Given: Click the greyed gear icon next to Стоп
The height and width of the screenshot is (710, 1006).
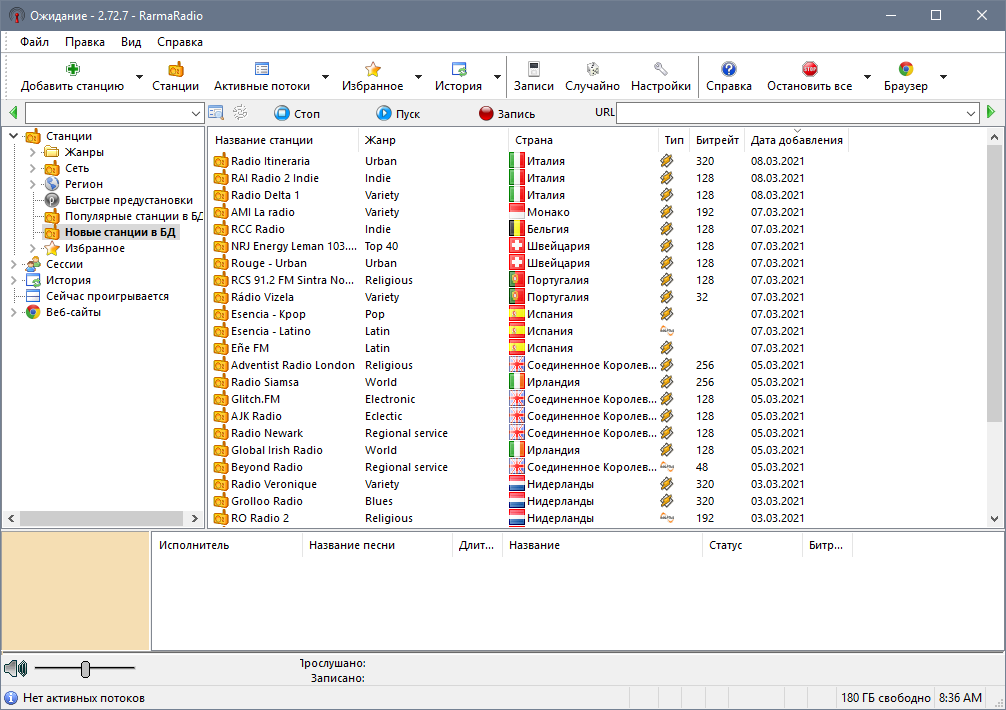Looking at the screenshot, I should 240,113.
